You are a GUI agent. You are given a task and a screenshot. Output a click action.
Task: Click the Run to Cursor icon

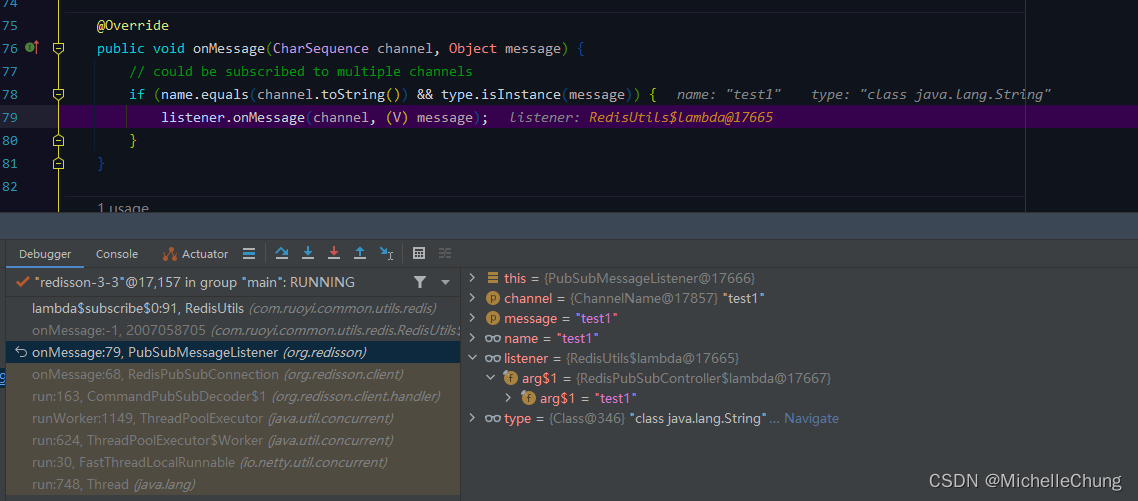point(386,253)
